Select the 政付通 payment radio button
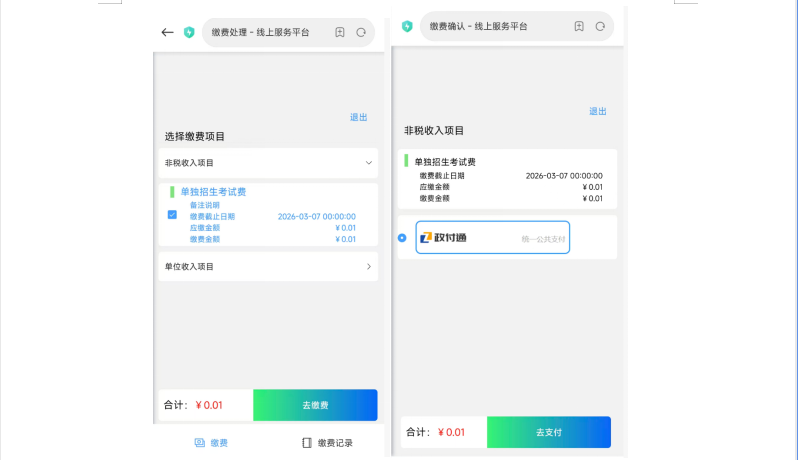Image resolution: width=798 pixels, height=460 pixels. coord(402,238)
